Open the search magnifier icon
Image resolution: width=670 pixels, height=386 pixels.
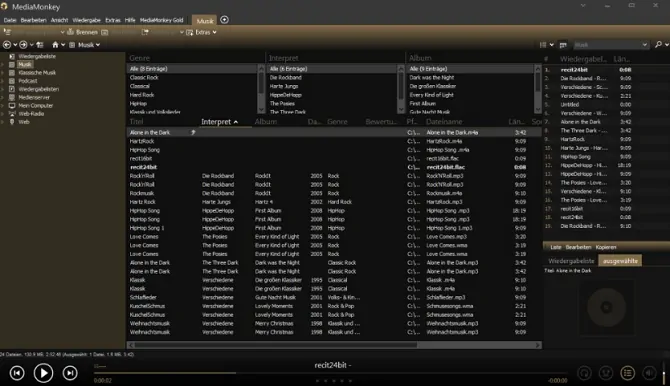click(658, 44)
